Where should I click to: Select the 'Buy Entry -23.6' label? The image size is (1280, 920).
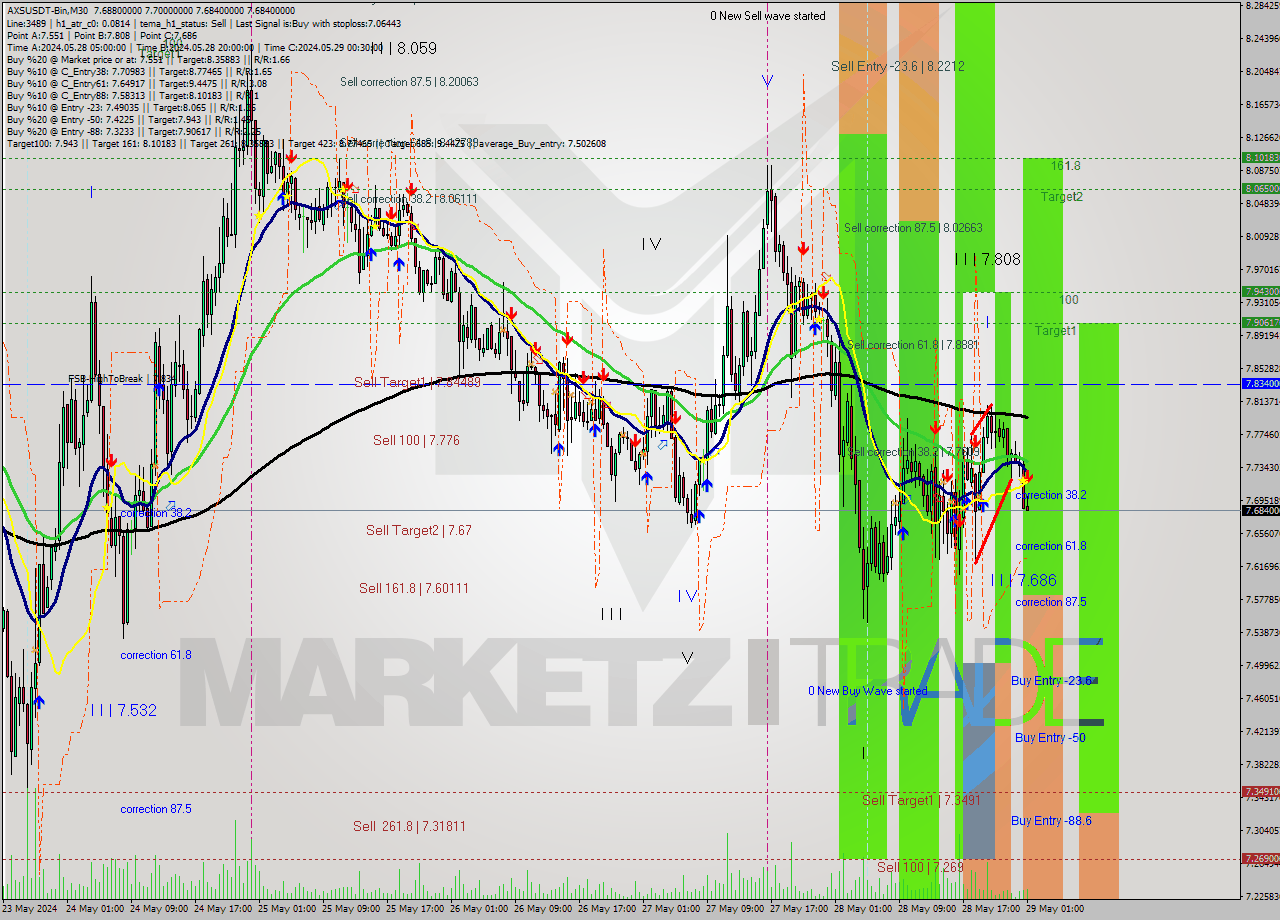pos(1051,681)
